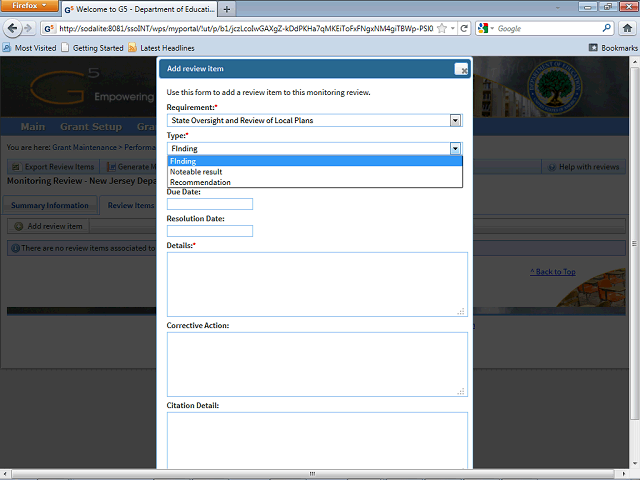640x480 pixels.
Task: Go back with browser back arrow
Action: pos(12,28)
